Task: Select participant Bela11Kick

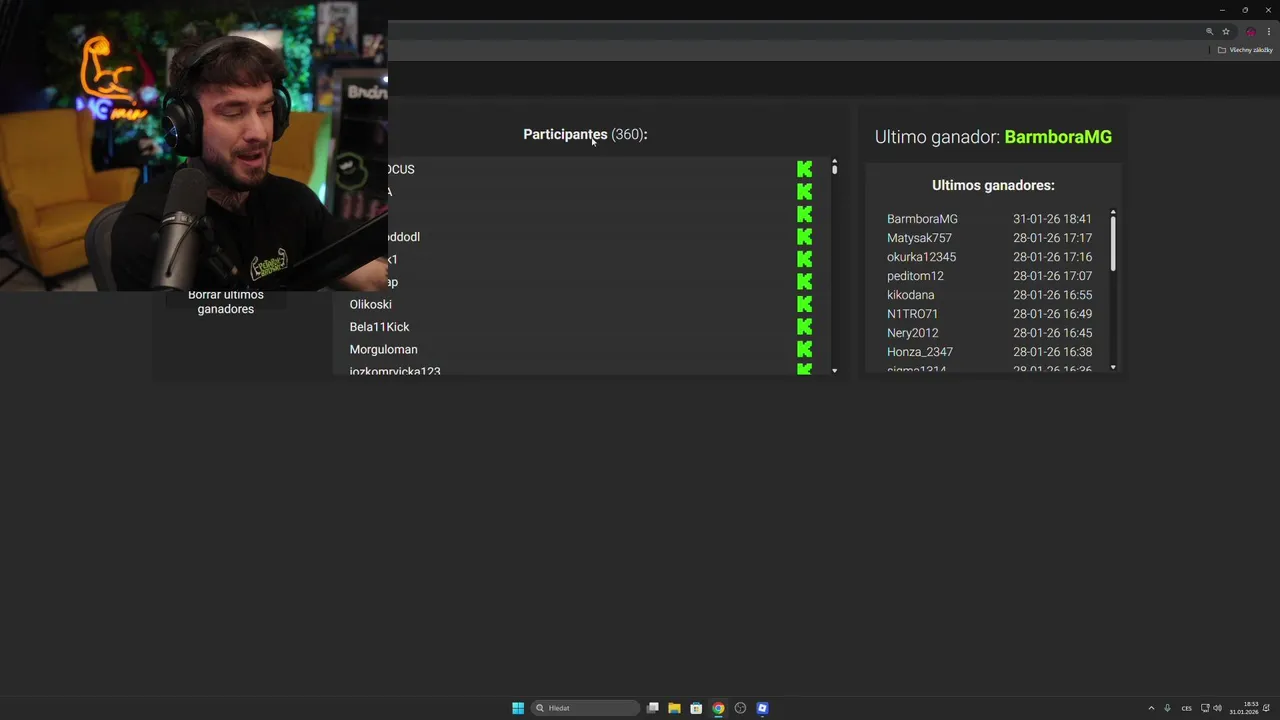Action: pos(379,327)
